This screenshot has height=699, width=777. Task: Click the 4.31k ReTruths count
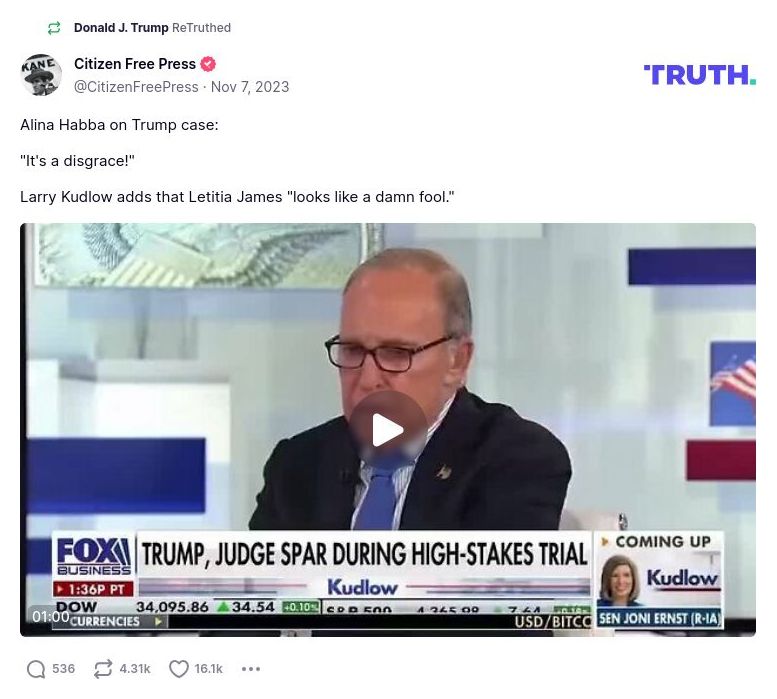point(135,669)
